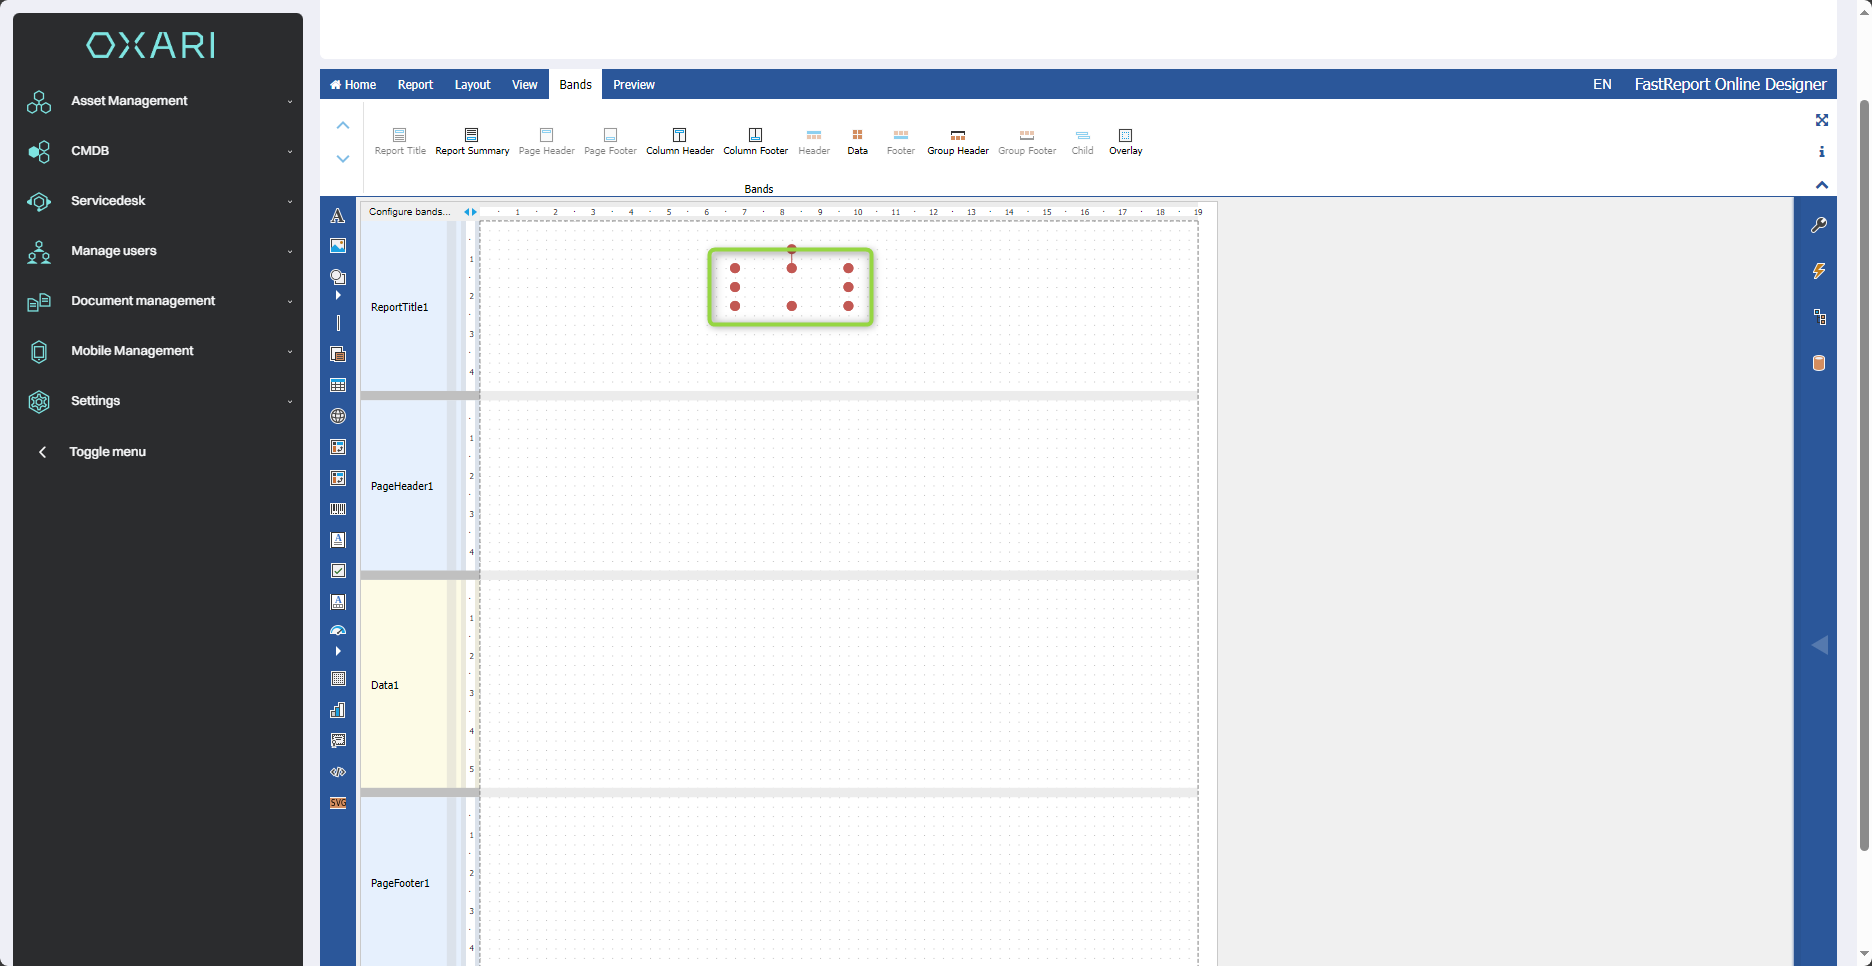The height and width of the screenshot is (966, 1872).
Task: Click the Configure bands button
Action: tap(409, 212)
